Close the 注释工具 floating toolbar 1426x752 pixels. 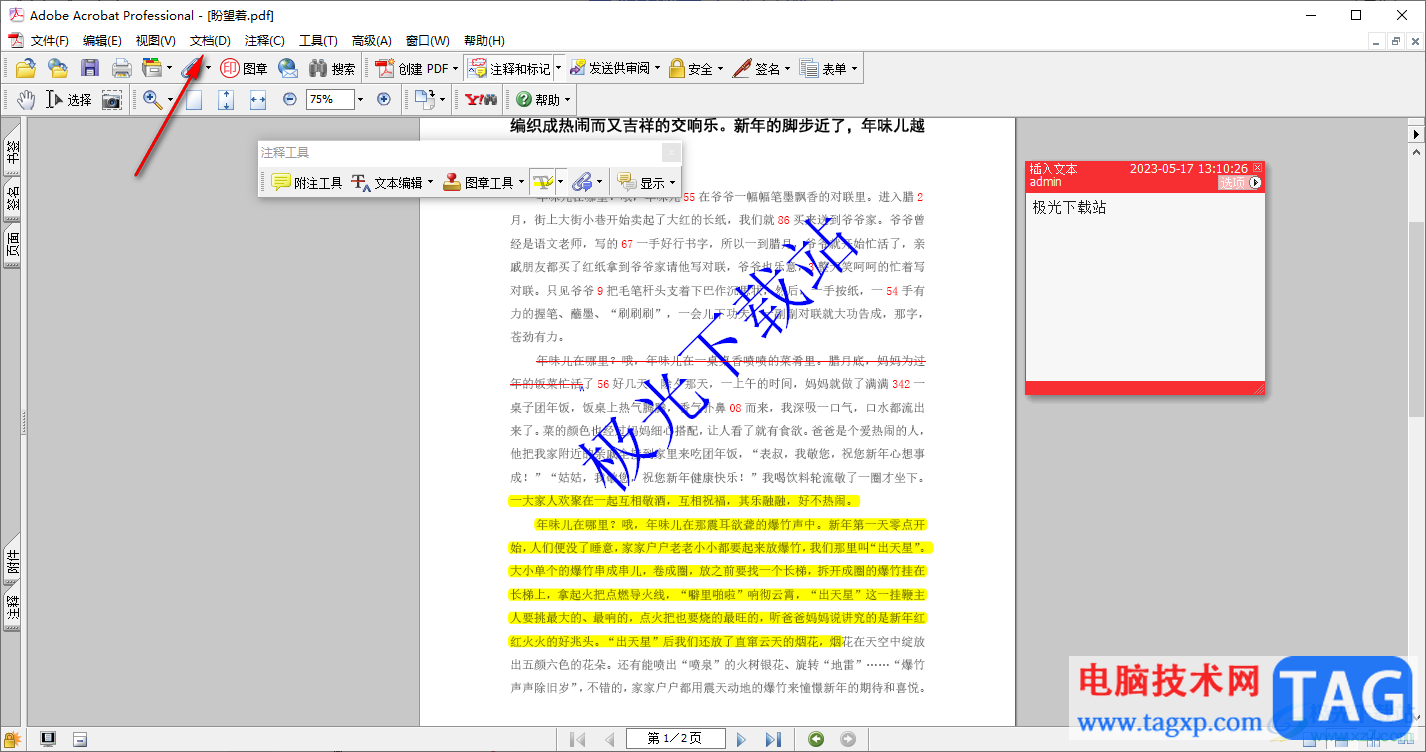coord(672,153)
